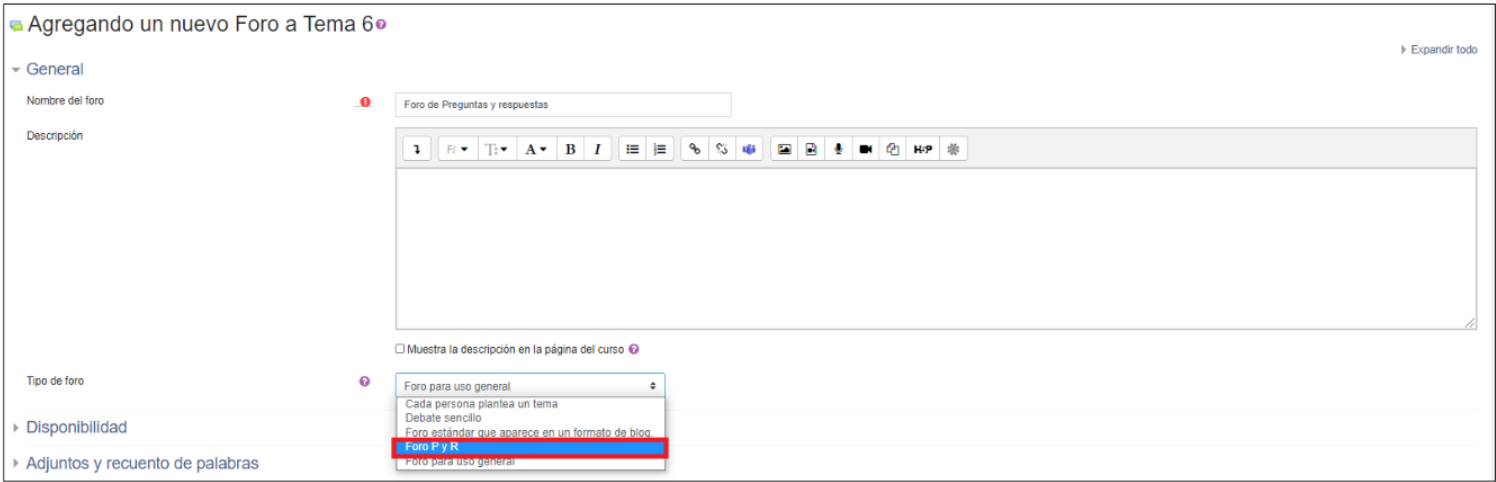Insert an unordered bullet list

click(632, 150)
